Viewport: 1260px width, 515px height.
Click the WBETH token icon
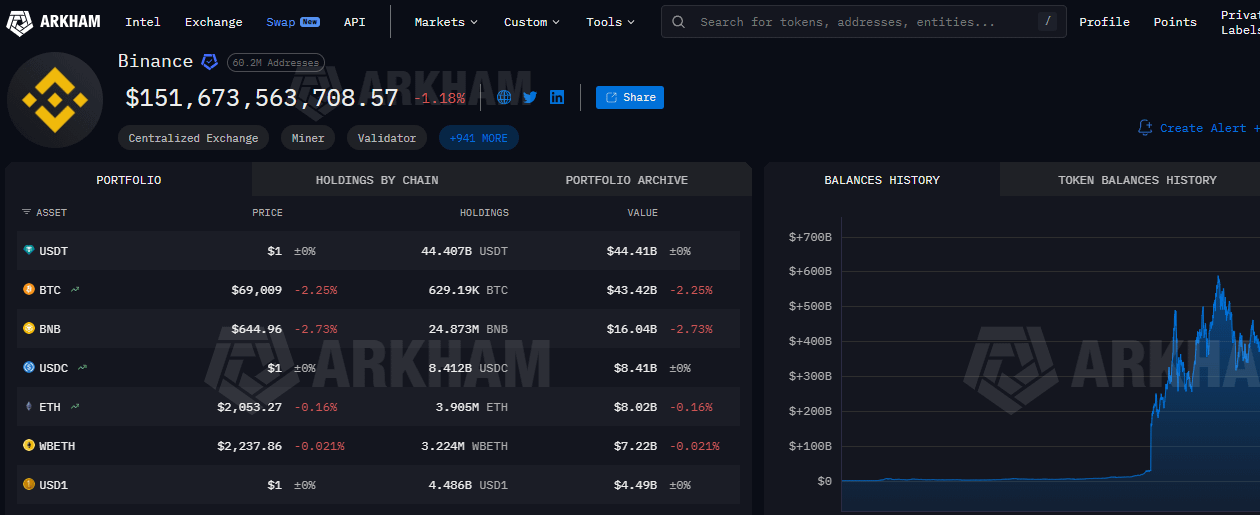29,446
